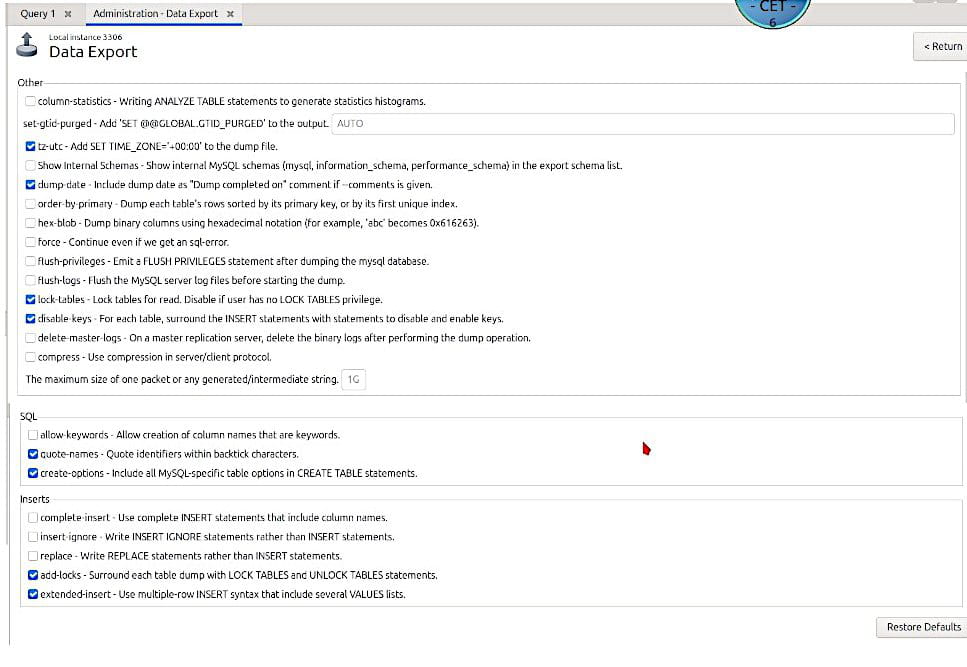Click the Data Export upload icon
967x667 pixels.
click(27, 45)
